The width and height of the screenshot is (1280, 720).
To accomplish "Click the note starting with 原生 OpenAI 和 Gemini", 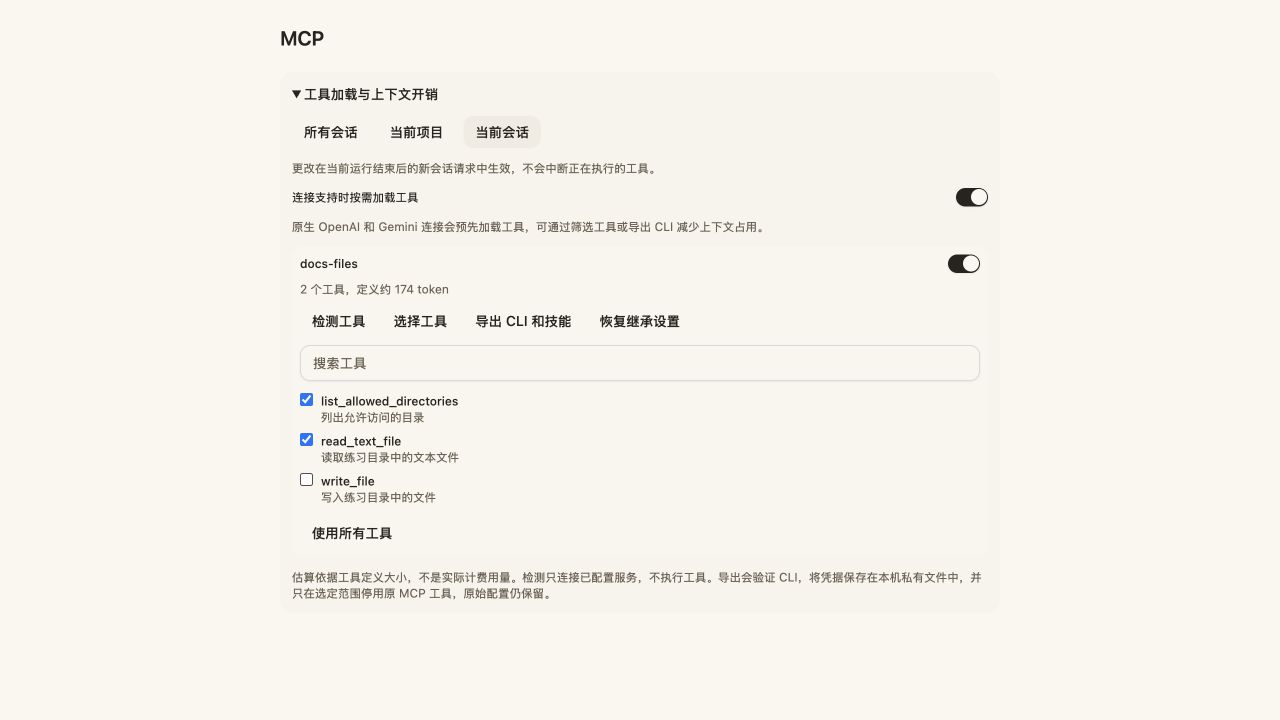I will coord(530,227).
